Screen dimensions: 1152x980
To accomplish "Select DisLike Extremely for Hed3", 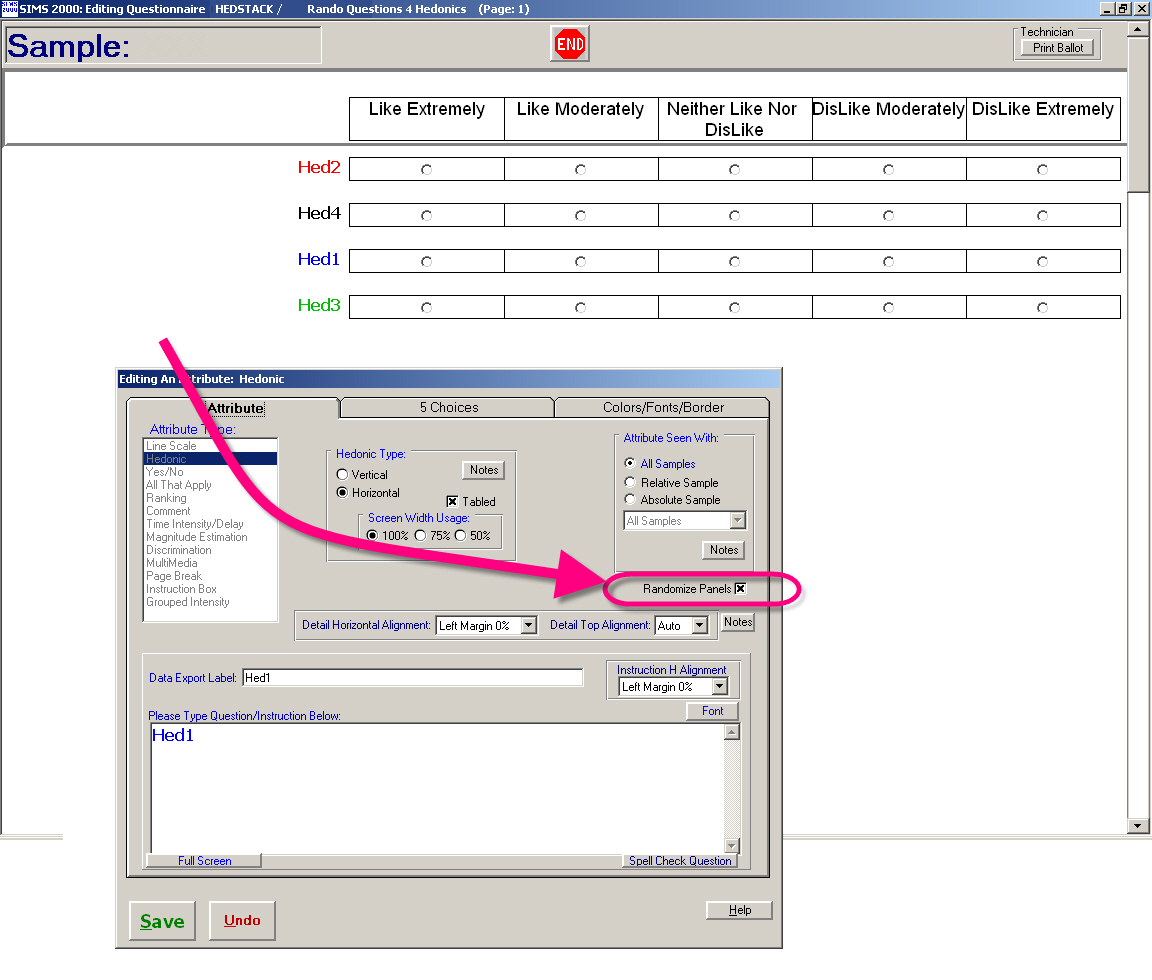I will (1042, 308).
